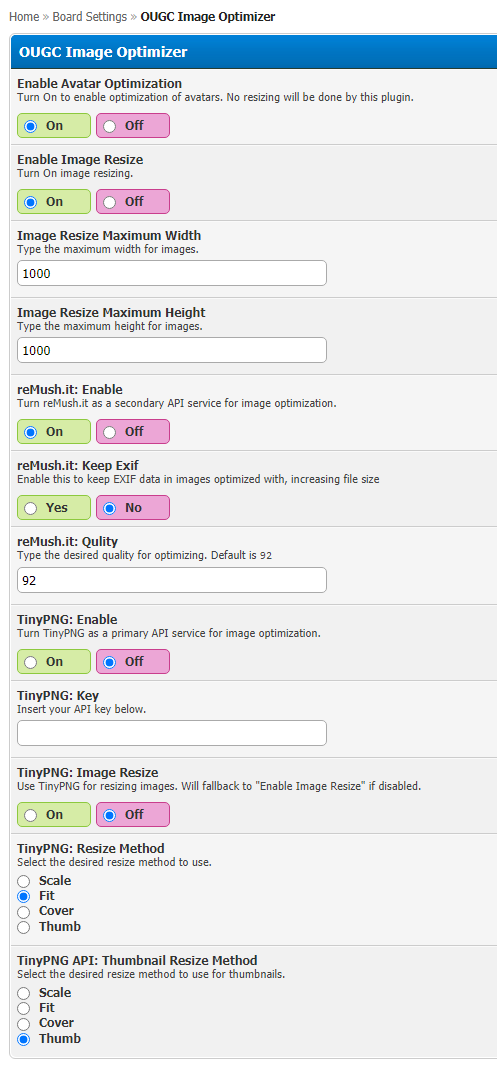Select No for reMush.it Keep Exif
The image size is (497, 1066).
(x=133, y=508)
